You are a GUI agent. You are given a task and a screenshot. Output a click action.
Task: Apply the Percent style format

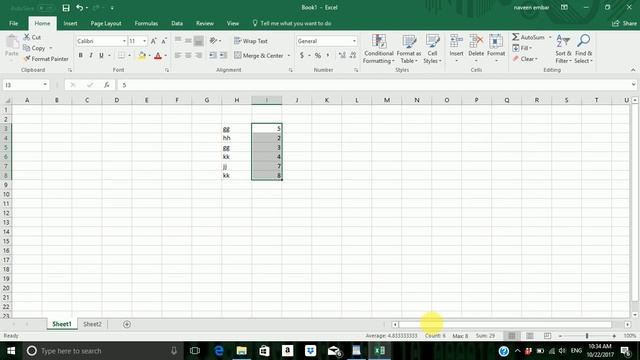click(318, 56)
